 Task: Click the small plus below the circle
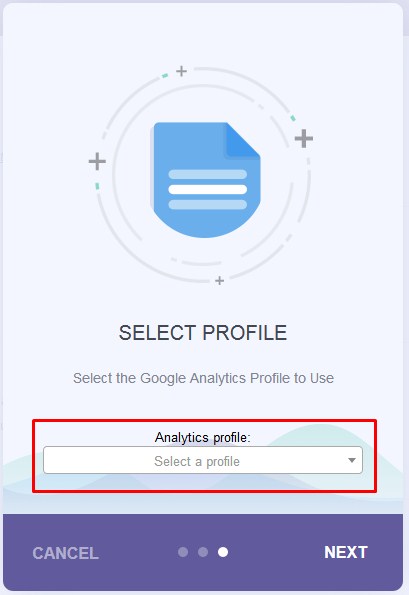(220, 280)
